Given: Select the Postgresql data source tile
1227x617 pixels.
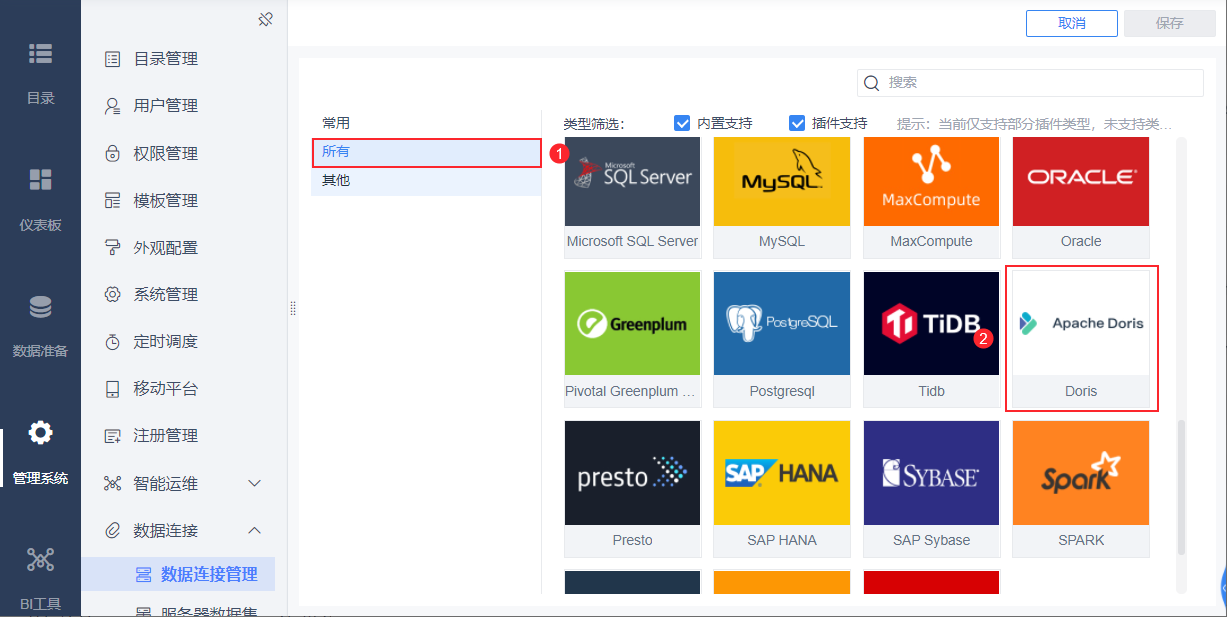Looking at the screenshot, I should (782, 339).
